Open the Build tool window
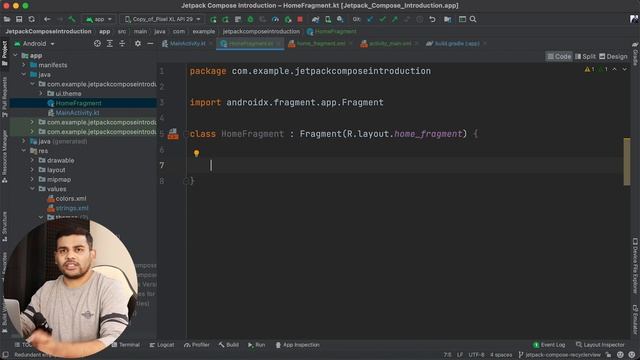Viewport: 640px width, 360px height. point(229,345)
